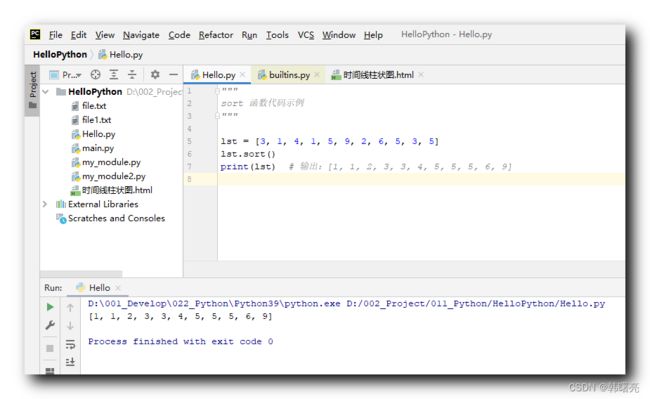
Task: Open the Refactor menu
Action: pyautogui.click(x=216, y=35)
